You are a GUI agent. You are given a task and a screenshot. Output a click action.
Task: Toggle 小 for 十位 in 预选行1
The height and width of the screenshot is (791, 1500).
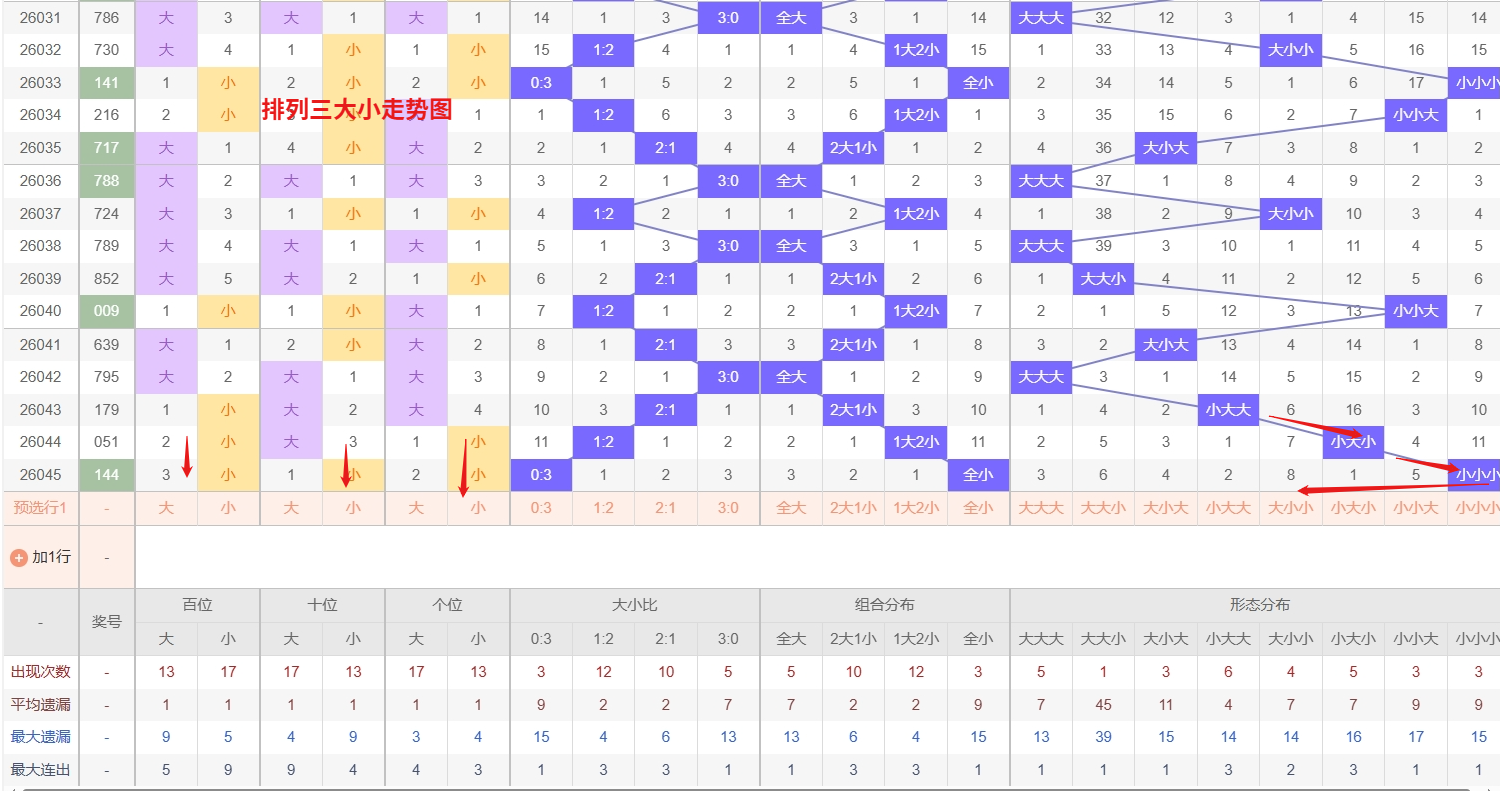click(x=353, y=508)
